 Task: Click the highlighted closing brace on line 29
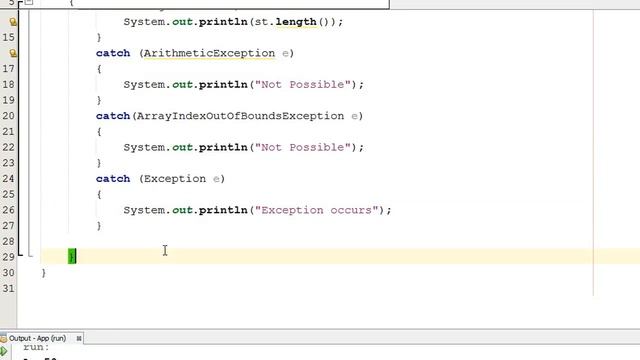(72, 256)
